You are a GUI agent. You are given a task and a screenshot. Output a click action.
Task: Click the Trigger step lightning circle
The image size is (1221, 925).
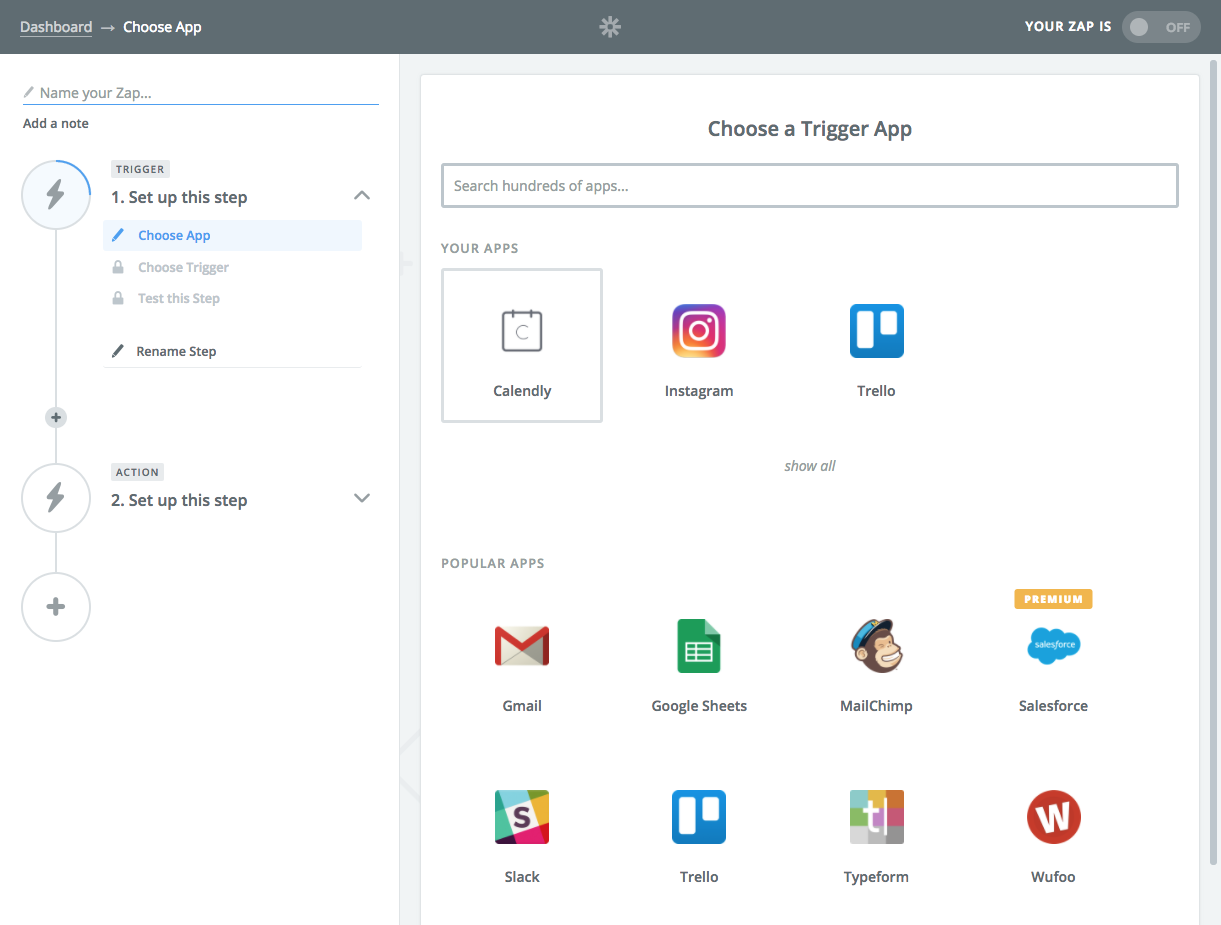coord(56,194)
